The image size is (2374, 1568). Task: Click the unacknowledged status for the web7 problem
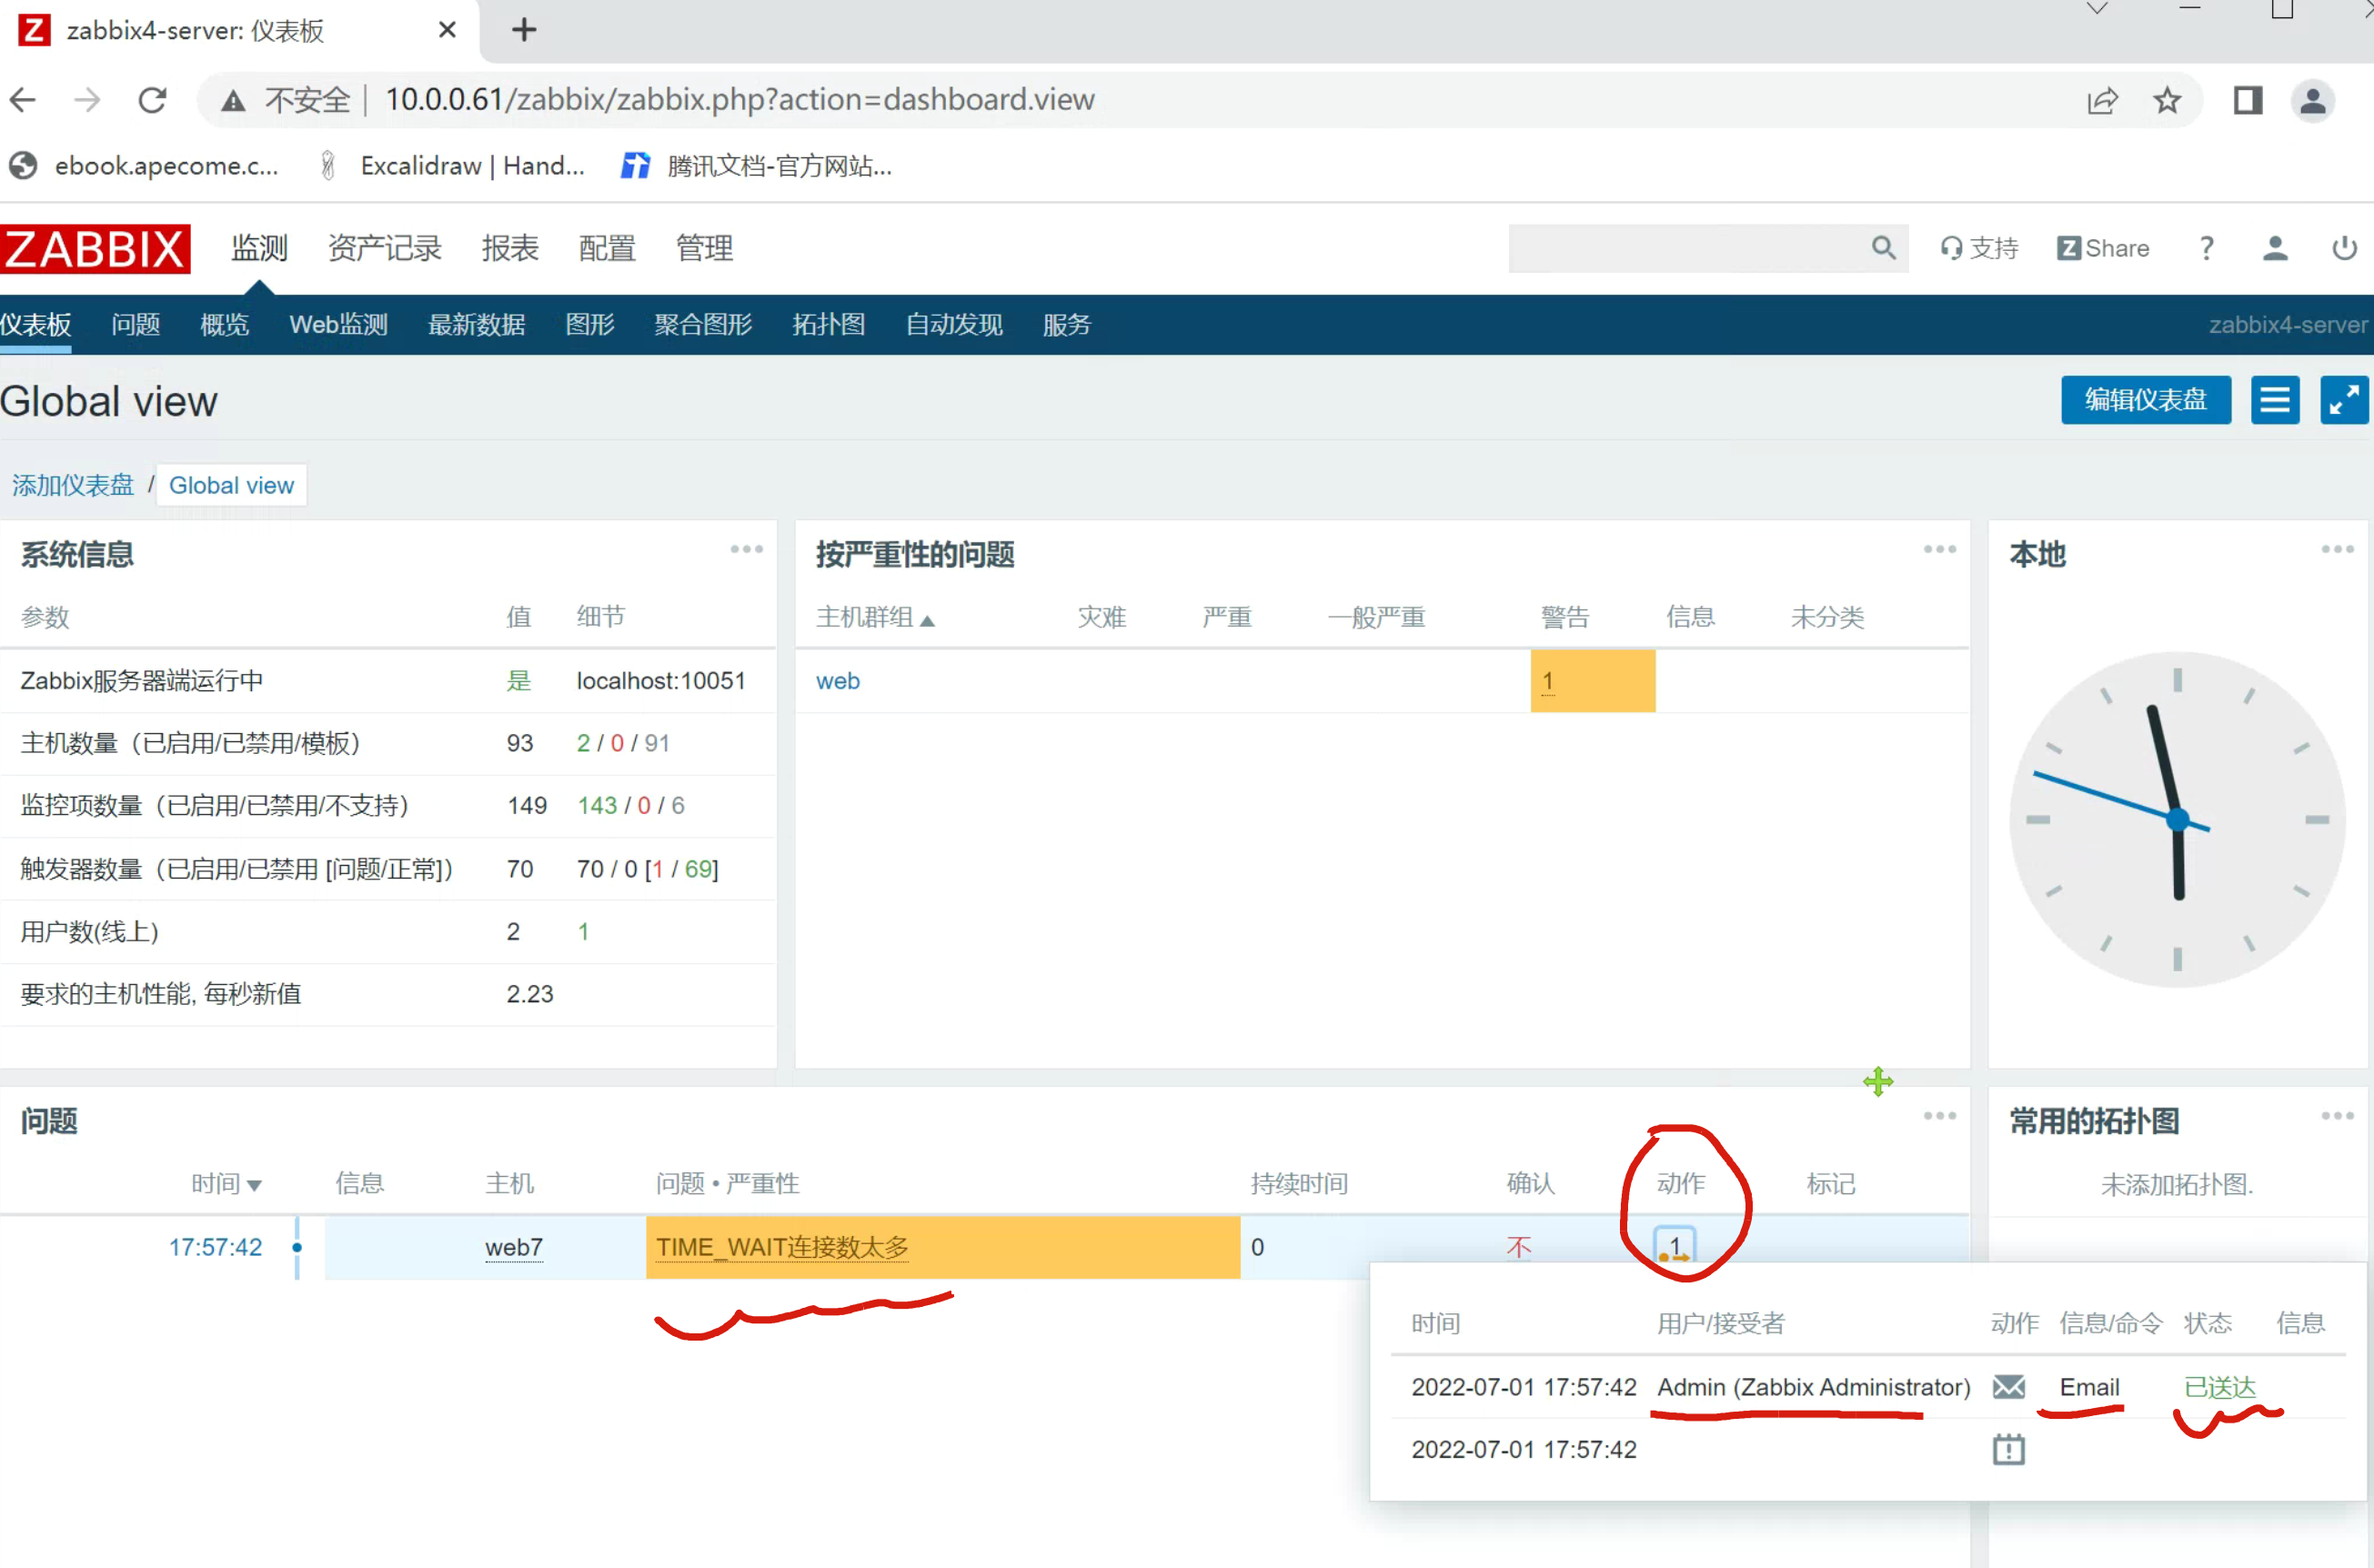point(1518,1246)
